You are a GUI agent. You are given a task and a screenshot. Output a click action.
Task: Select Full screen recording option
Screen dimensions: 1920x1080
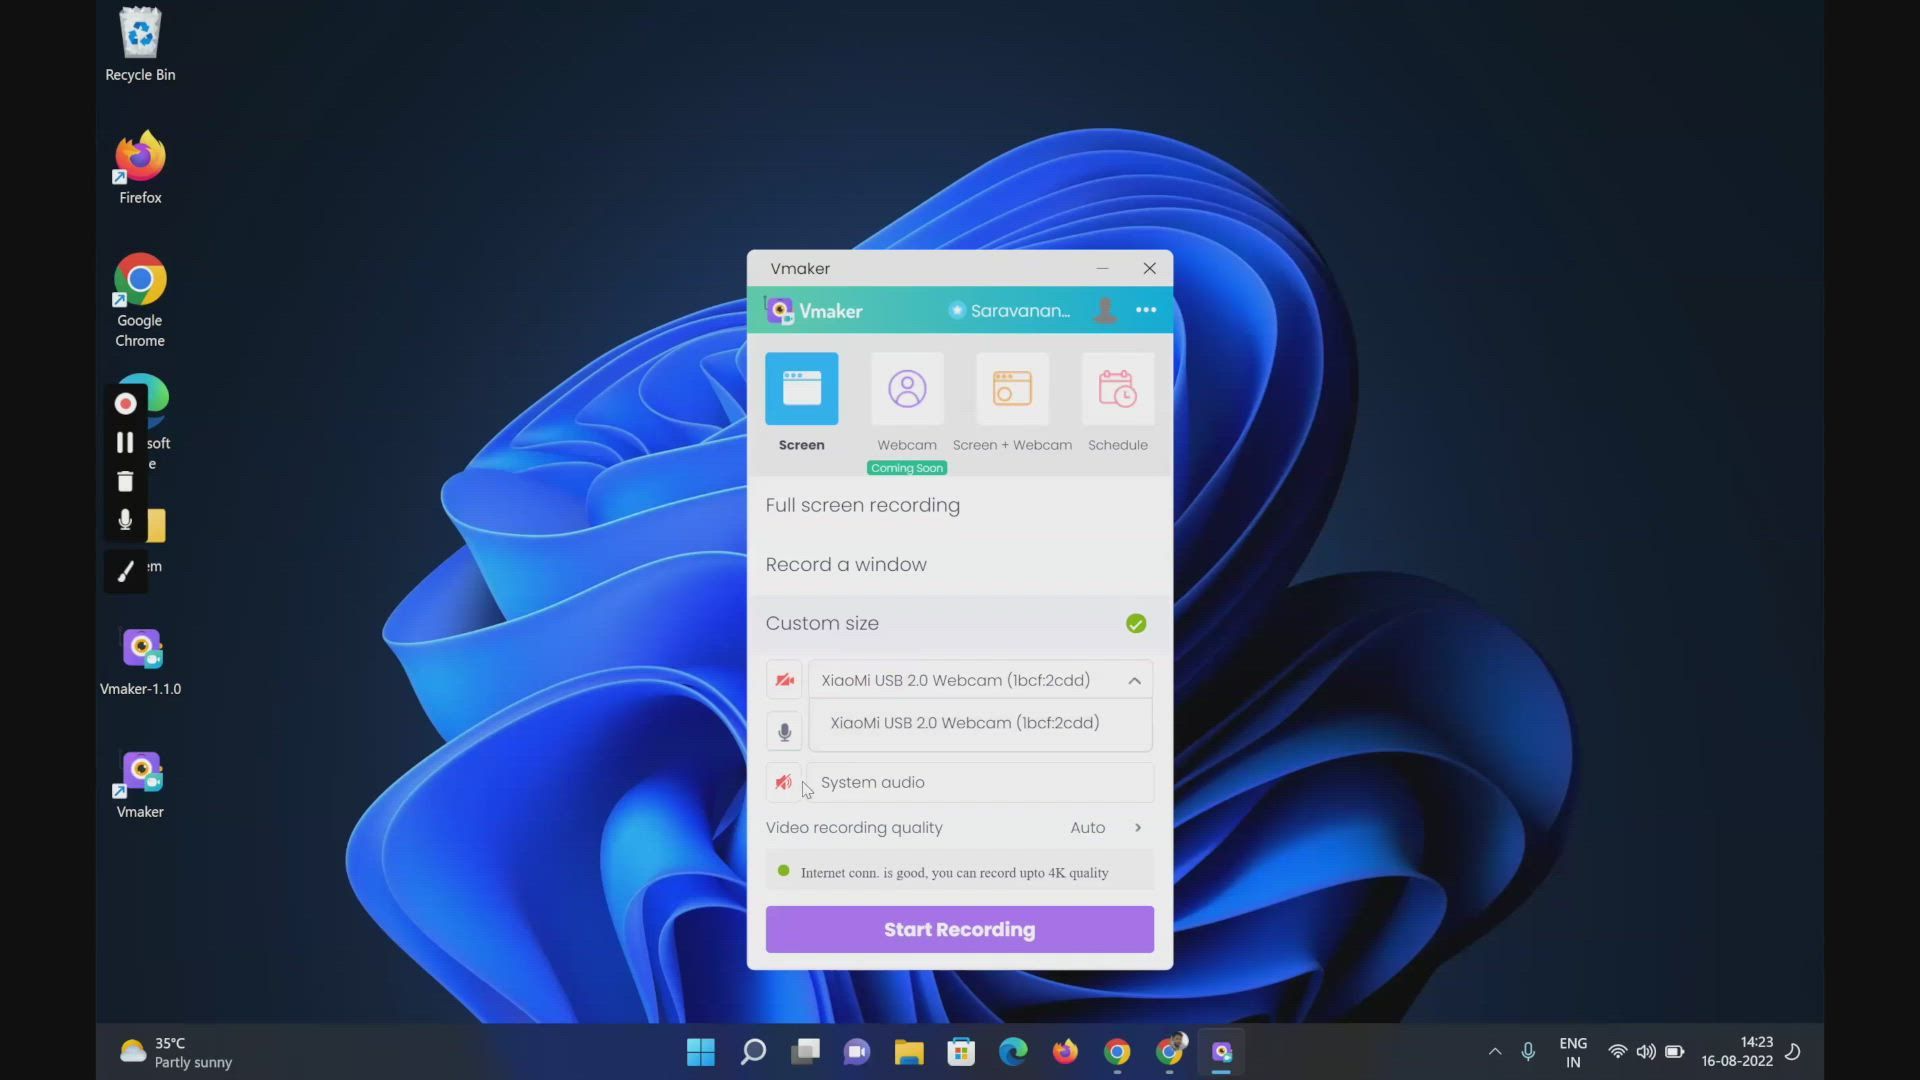point(862,505)
